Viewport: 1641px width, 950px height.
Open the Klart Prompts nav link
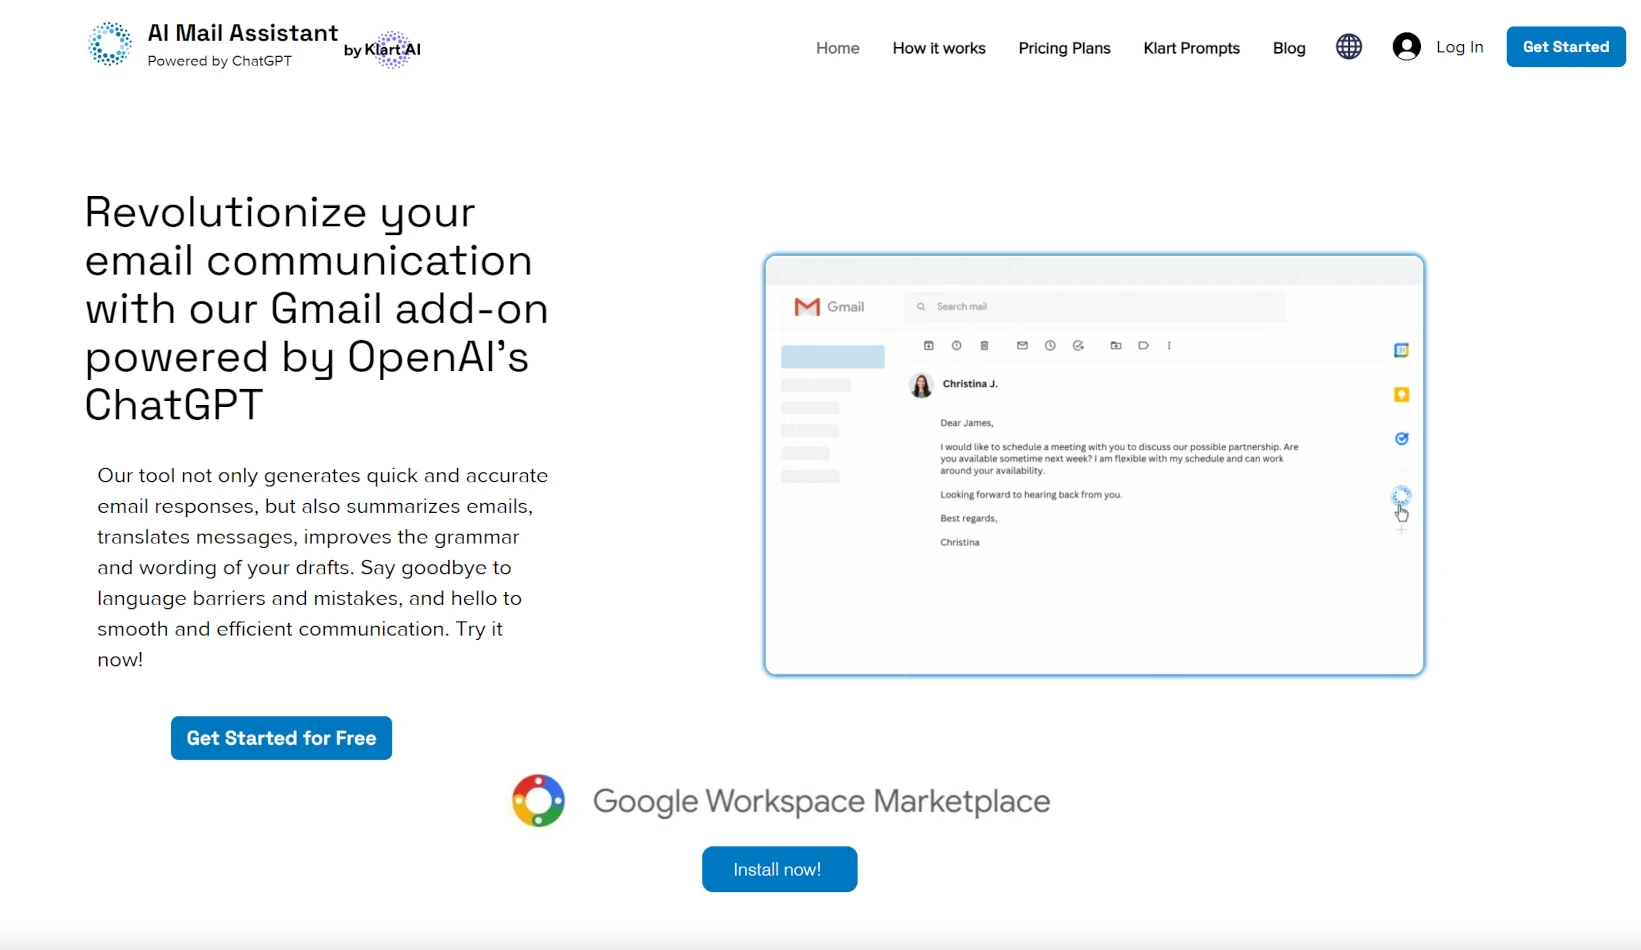[x=1191, y=48]
